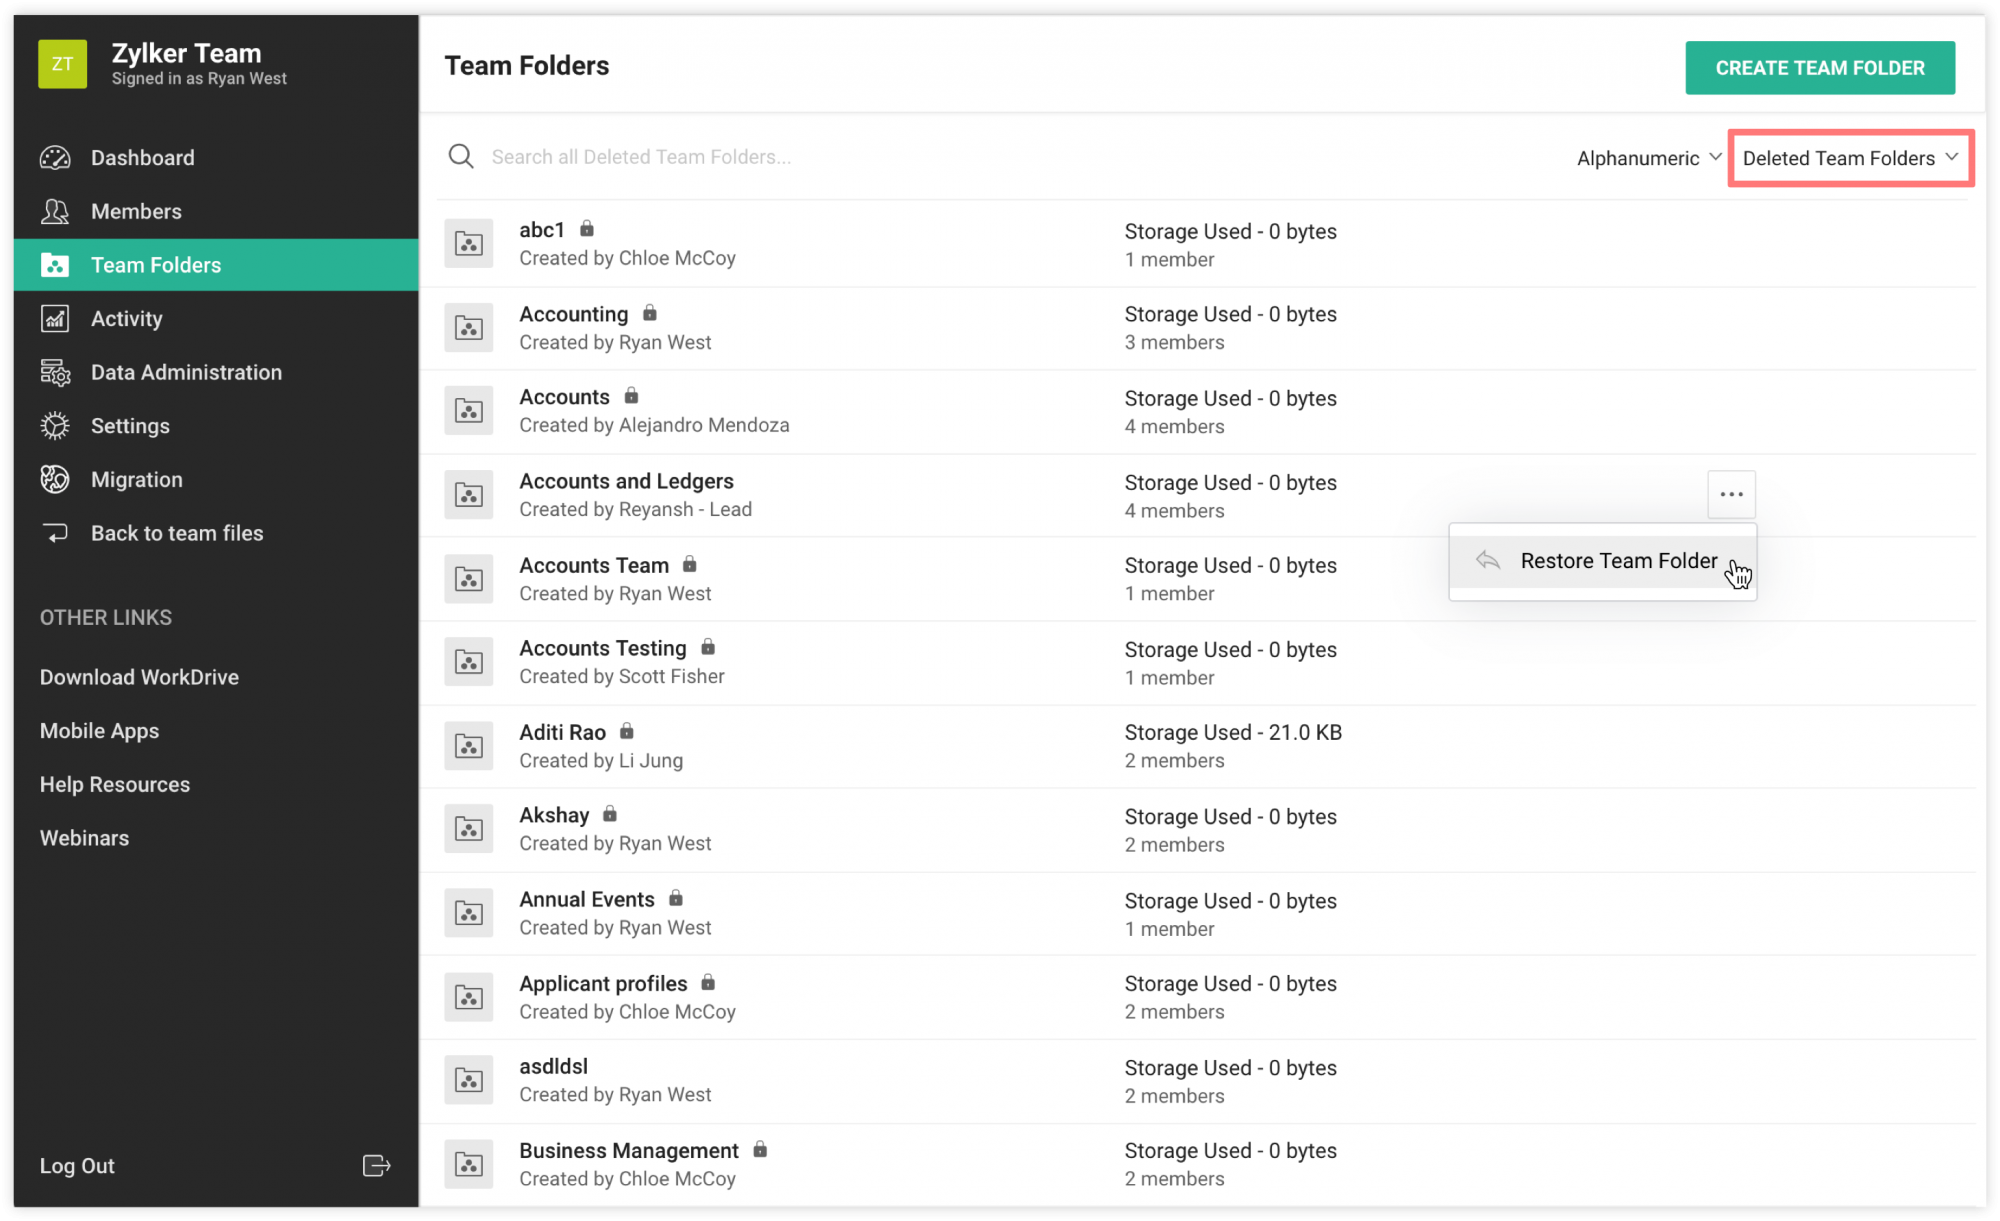Choose Restore Team Folder from the menu

pyautogui.click(x=1618, y=560)
